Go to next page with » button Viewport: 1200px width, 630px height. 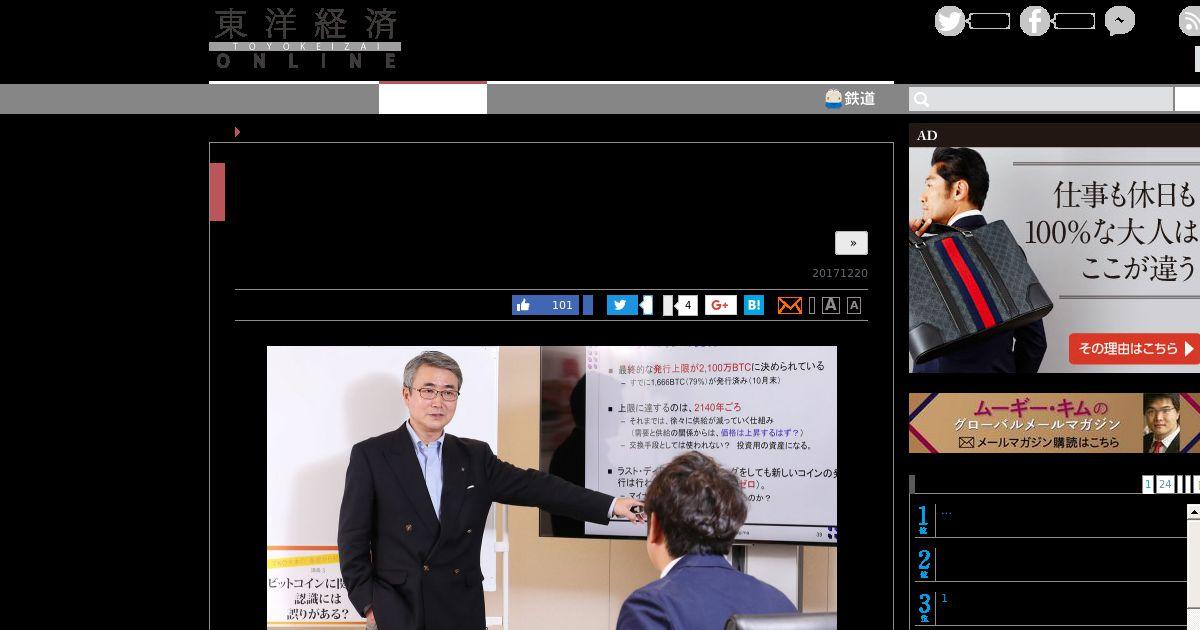pyautogui.click(x=852, y=243)
